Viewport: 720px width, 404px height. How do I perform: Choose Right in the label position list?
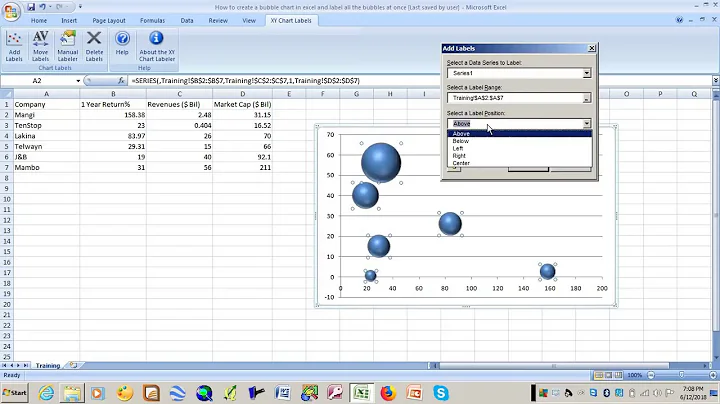point(520,156)
